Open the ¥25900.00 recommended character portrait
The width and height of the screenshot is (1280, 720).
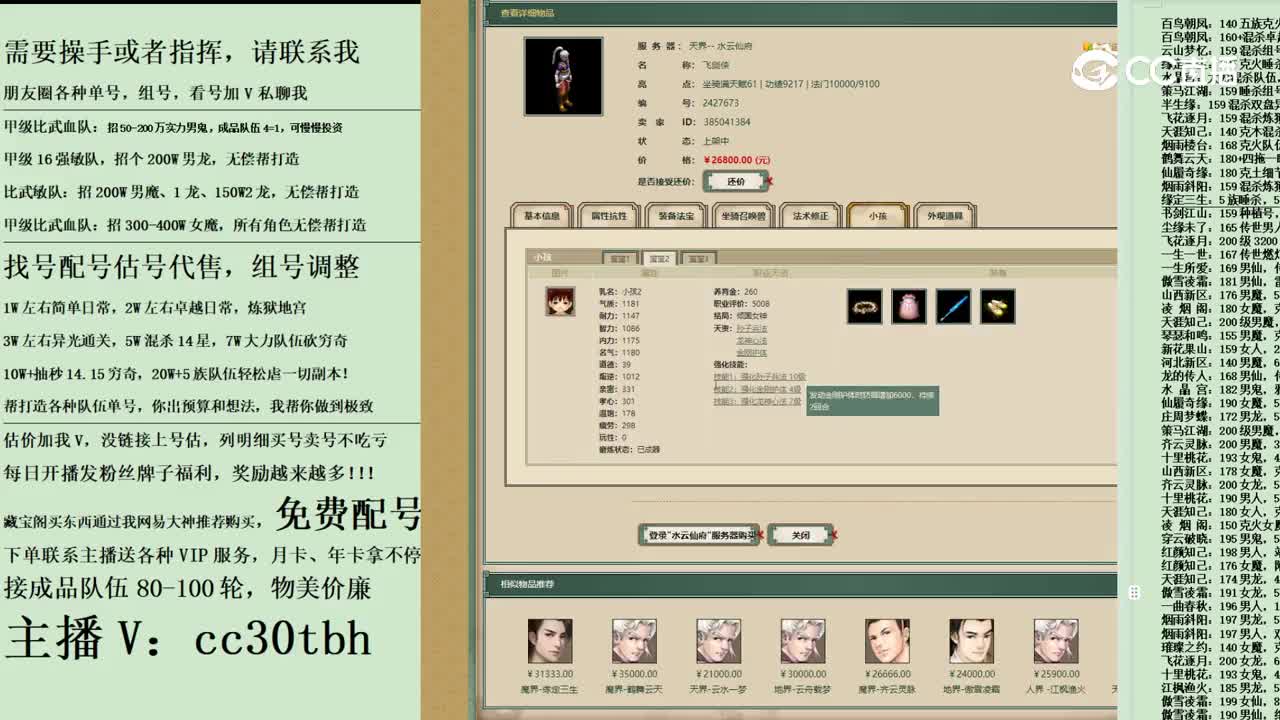pyautogui.click(x=1055, y=641)
